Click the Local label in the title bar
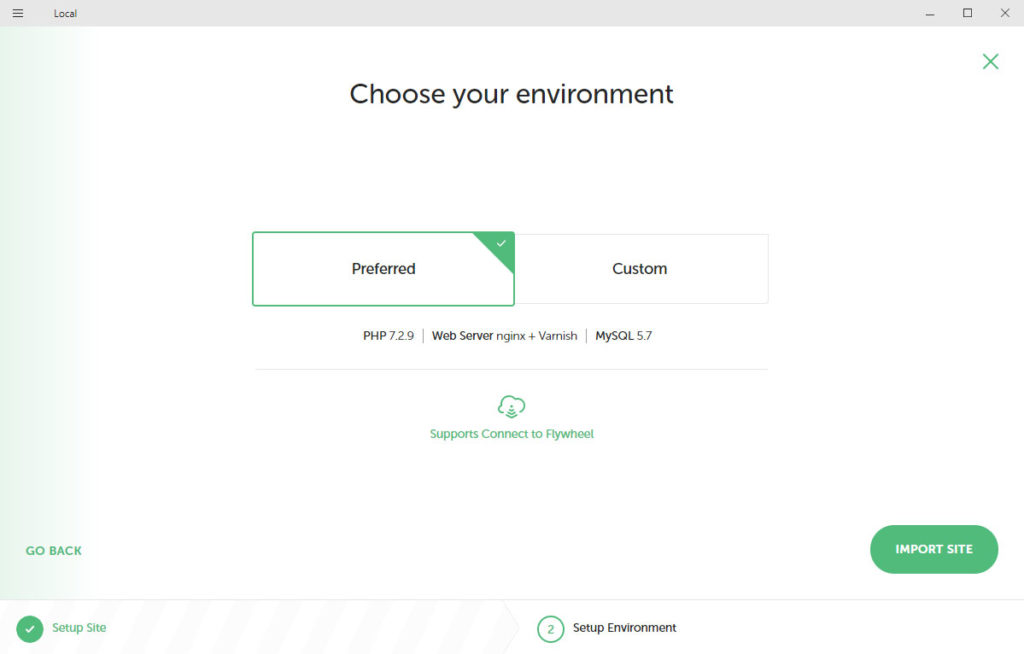1024x654 pixels. click(65, 13)
